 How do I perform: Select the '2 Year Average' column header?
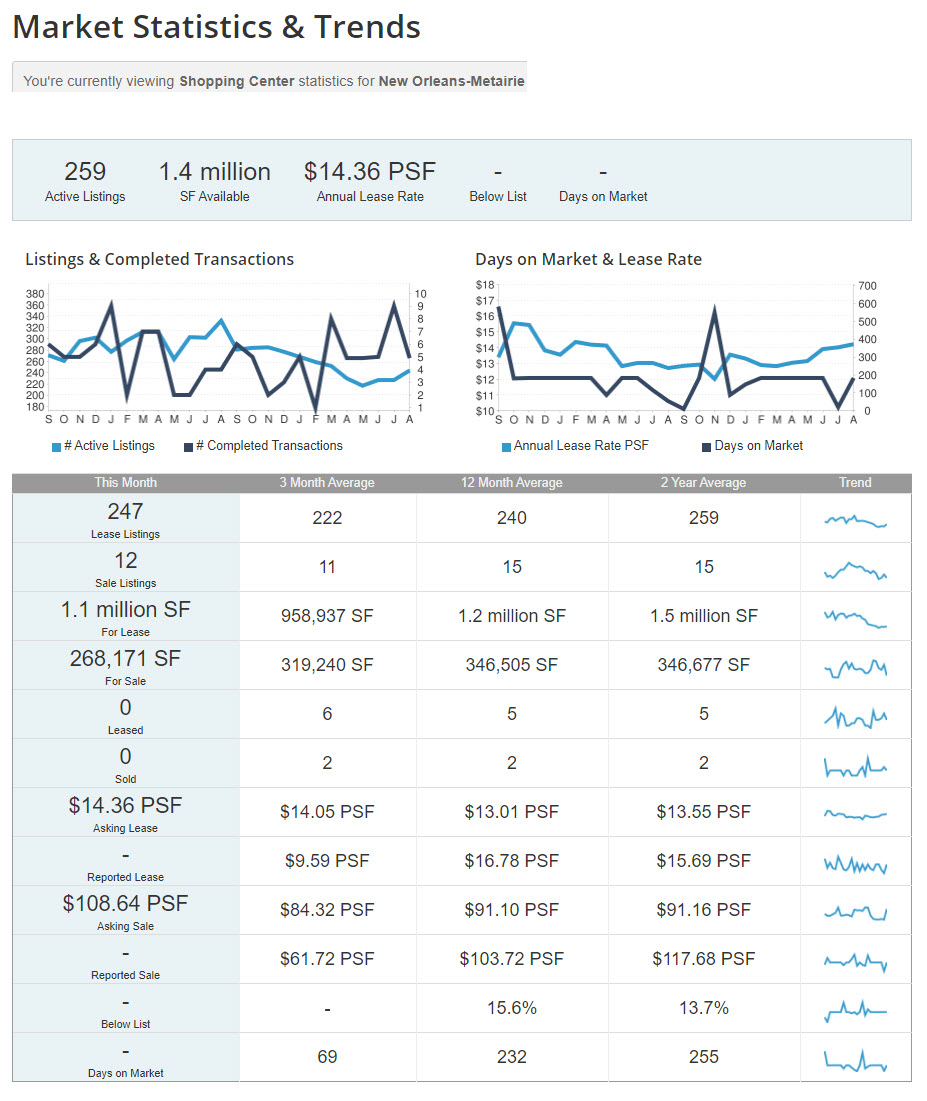tap(704, 482)
